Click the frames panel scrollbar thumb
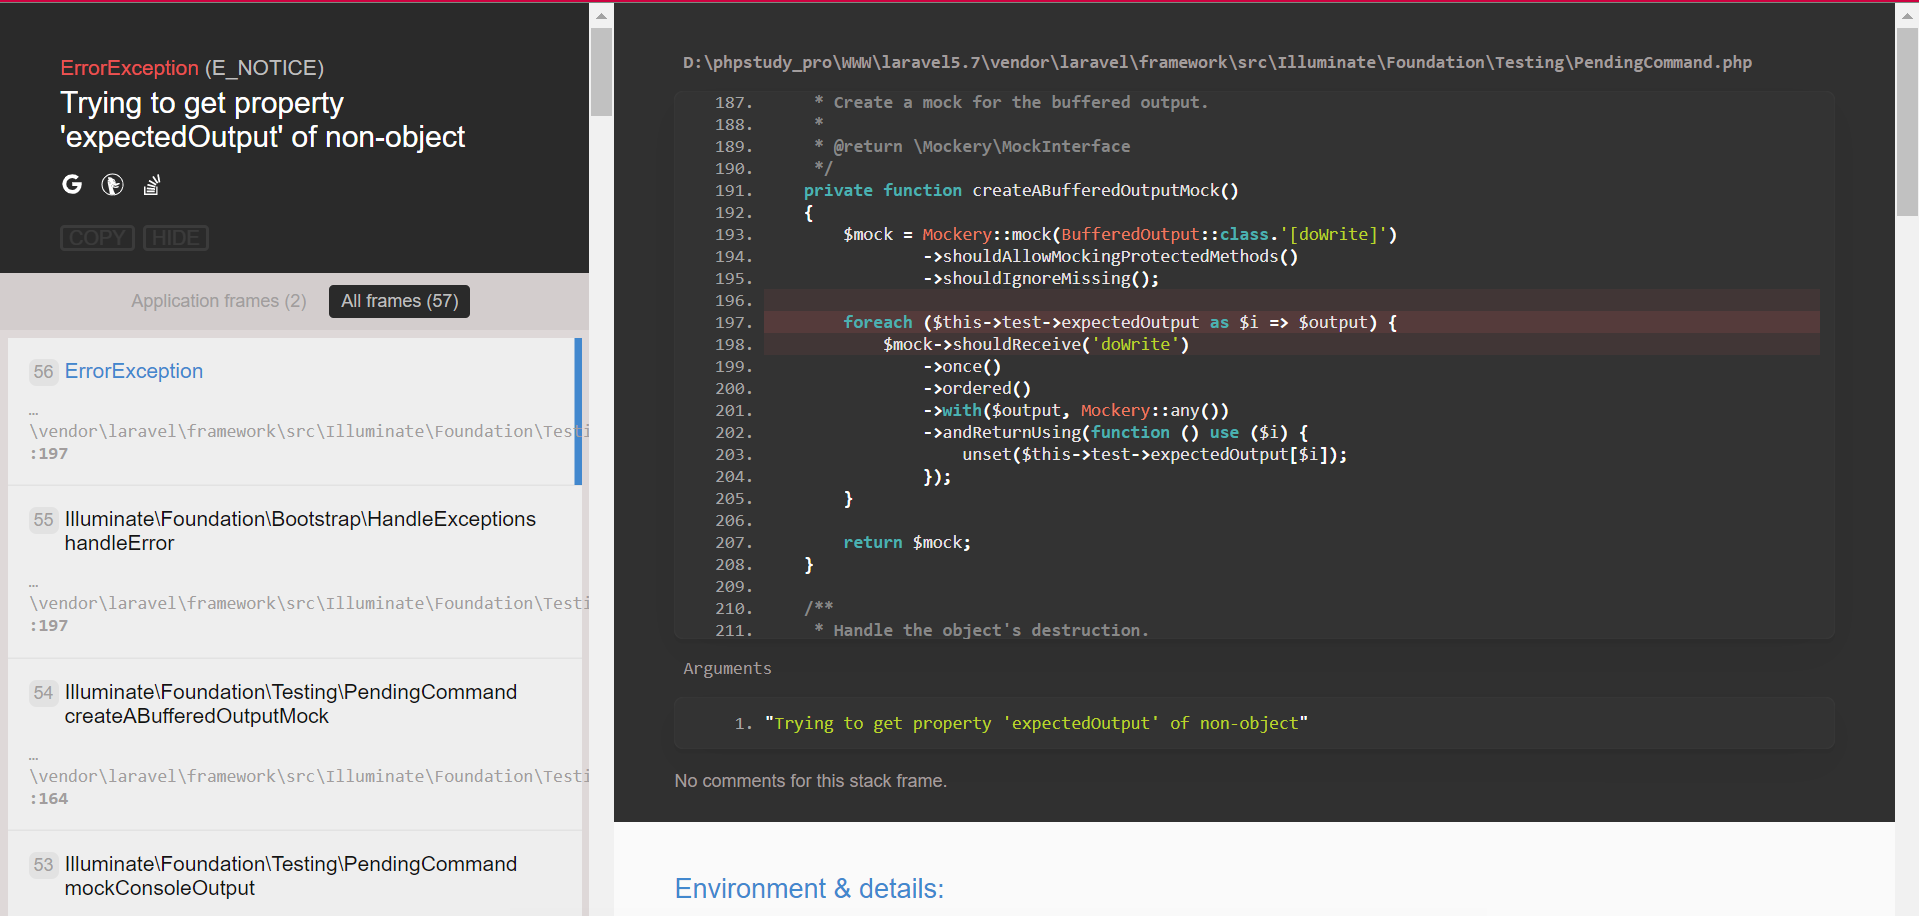This screenshot has width=1919, height=916. coord(601,72)
